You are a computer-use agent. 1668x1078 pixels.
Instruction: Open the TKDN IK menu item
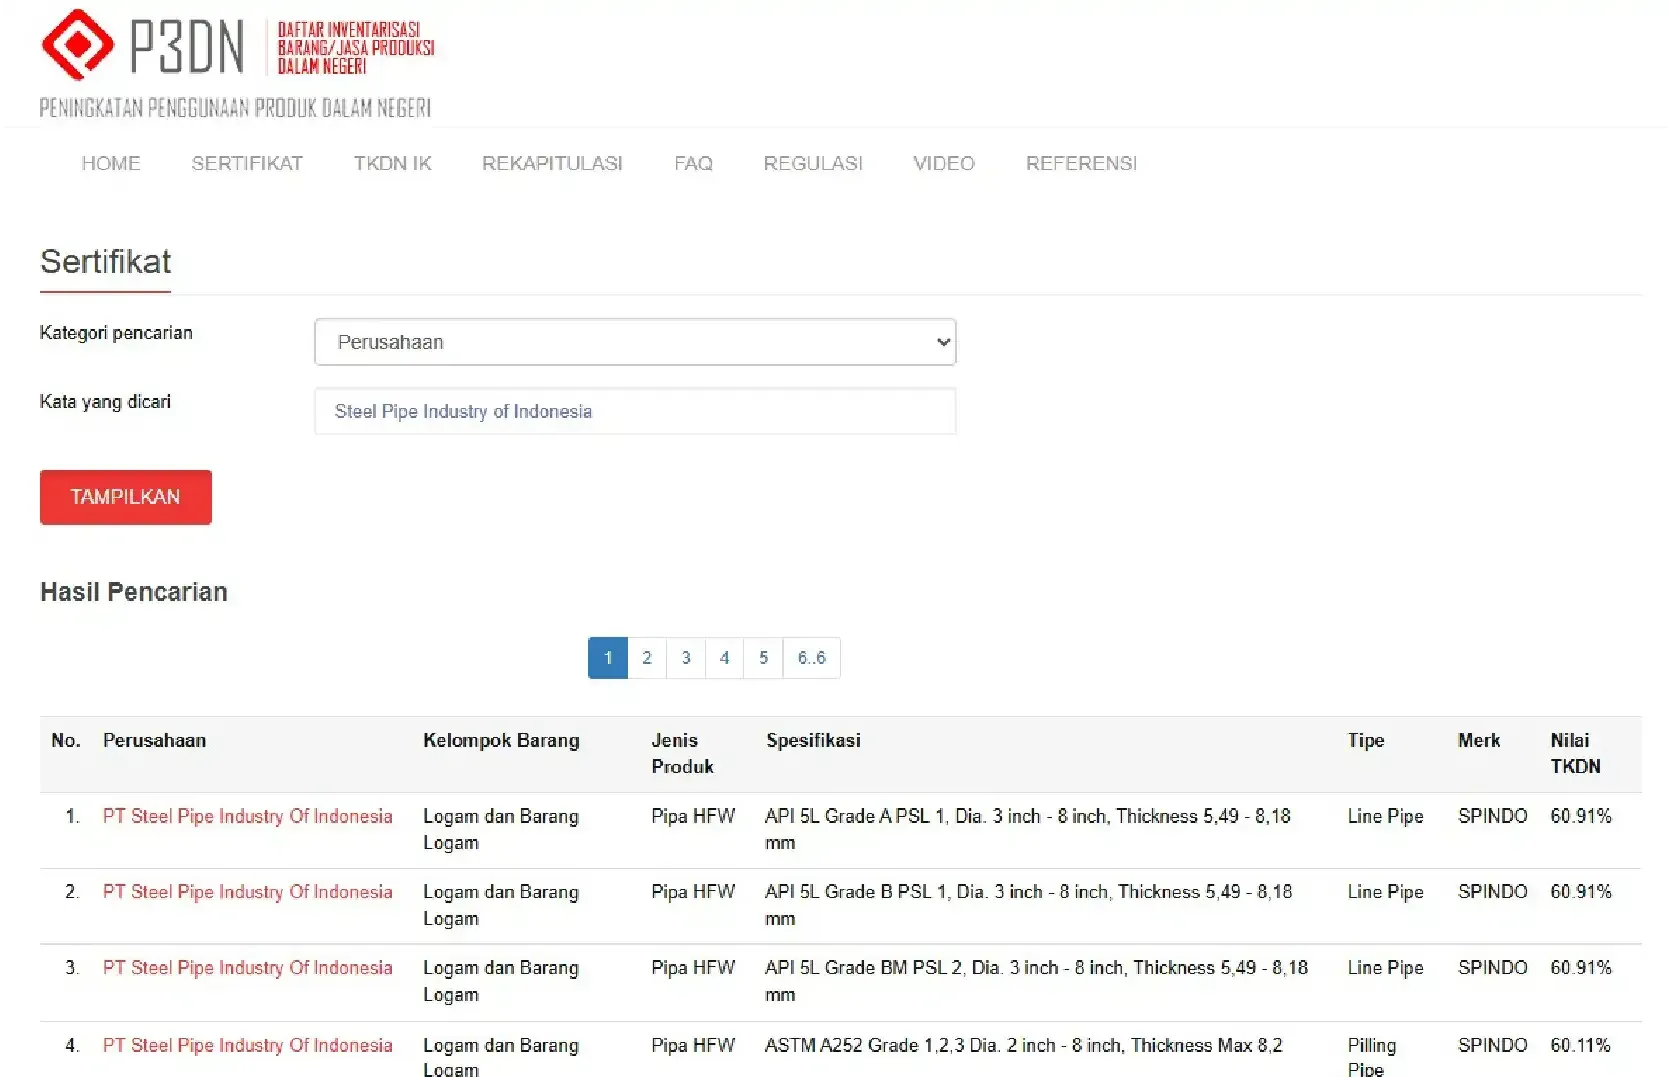392,163
